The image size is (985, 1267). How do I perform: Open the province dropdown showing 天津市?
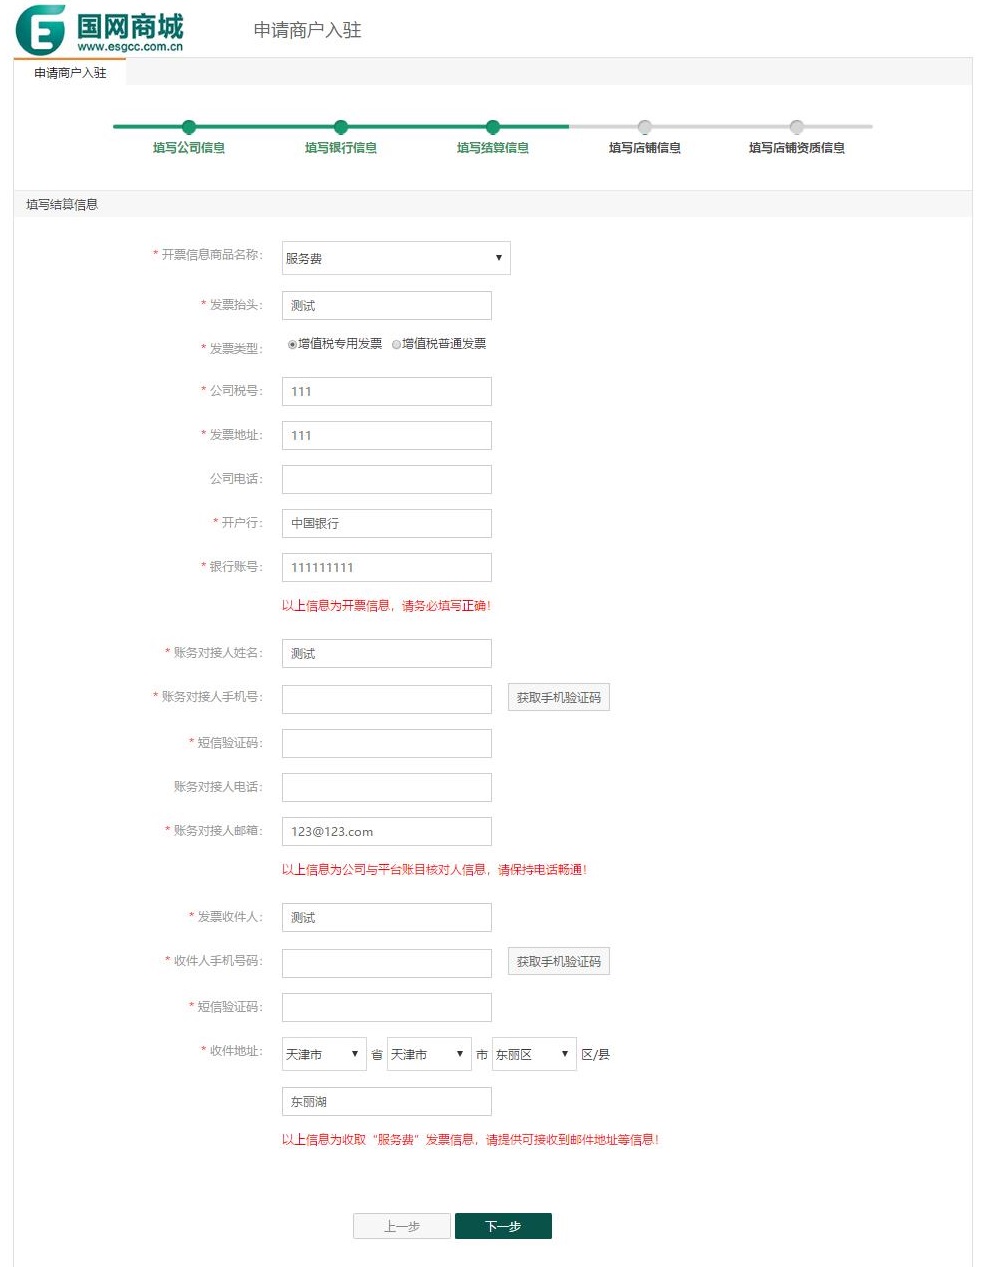(x=324, y=1054)
